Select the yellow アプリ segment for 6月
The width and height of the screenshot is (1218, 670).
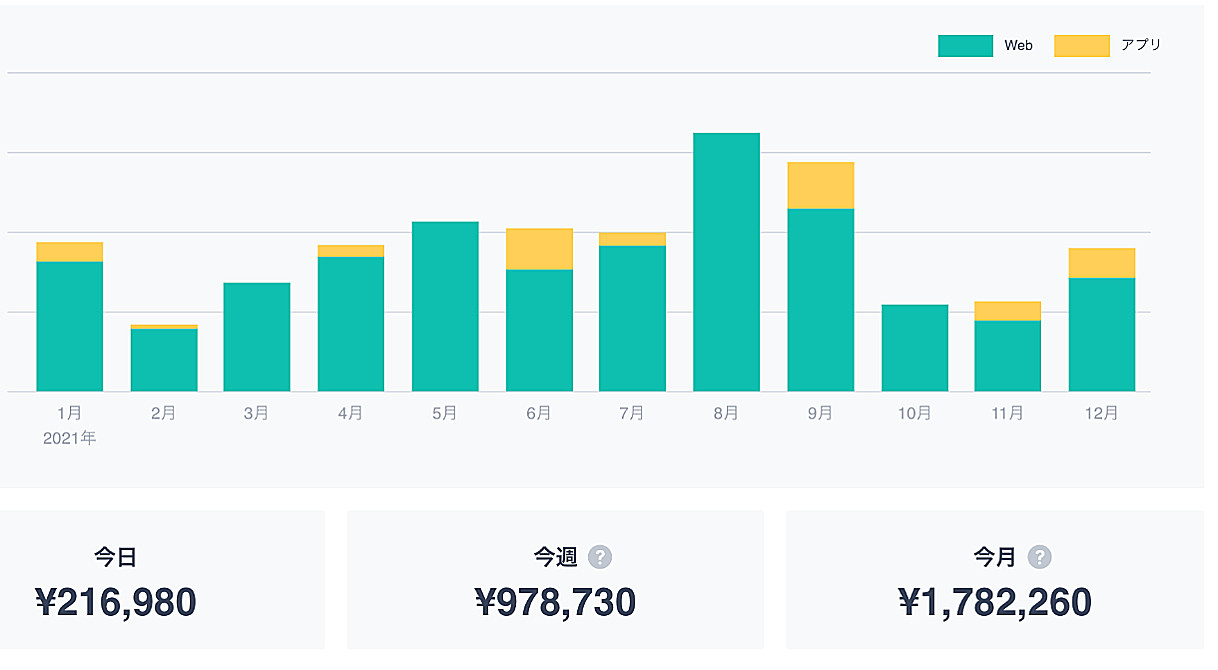[539, 249]
